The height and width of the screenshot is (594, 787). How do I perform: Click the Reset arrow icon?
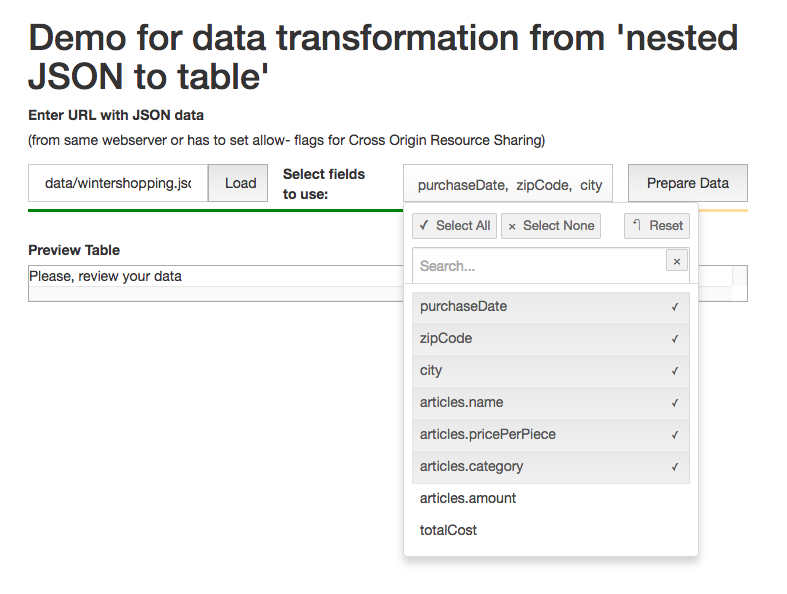[636, 225]
